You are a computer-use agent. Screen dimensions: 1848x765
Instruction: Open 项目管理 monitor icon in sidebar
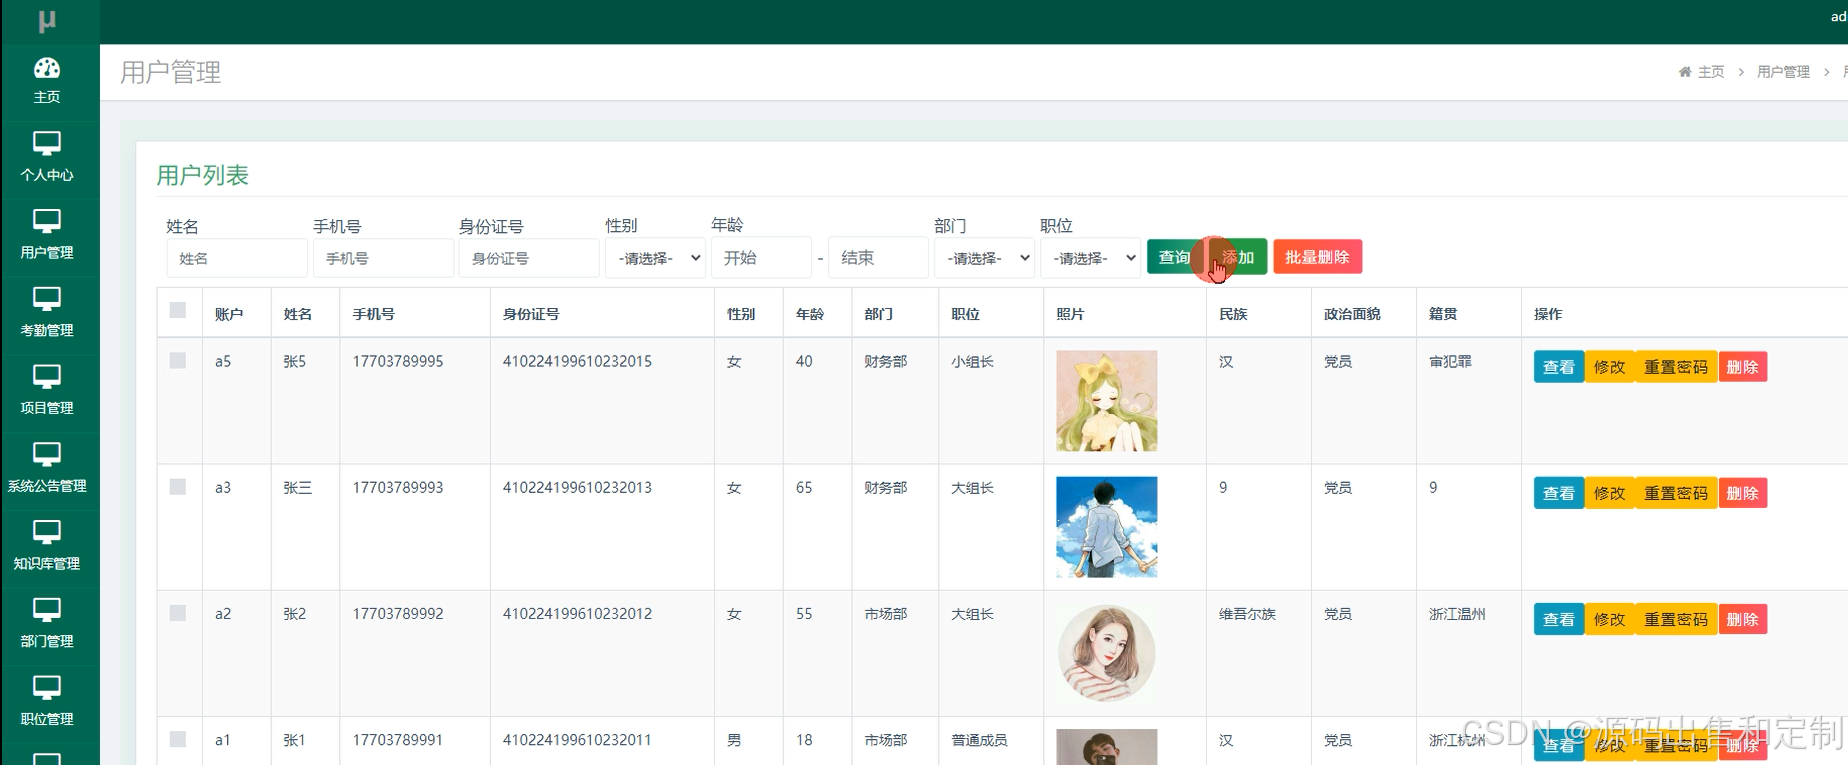pos(47,377)
